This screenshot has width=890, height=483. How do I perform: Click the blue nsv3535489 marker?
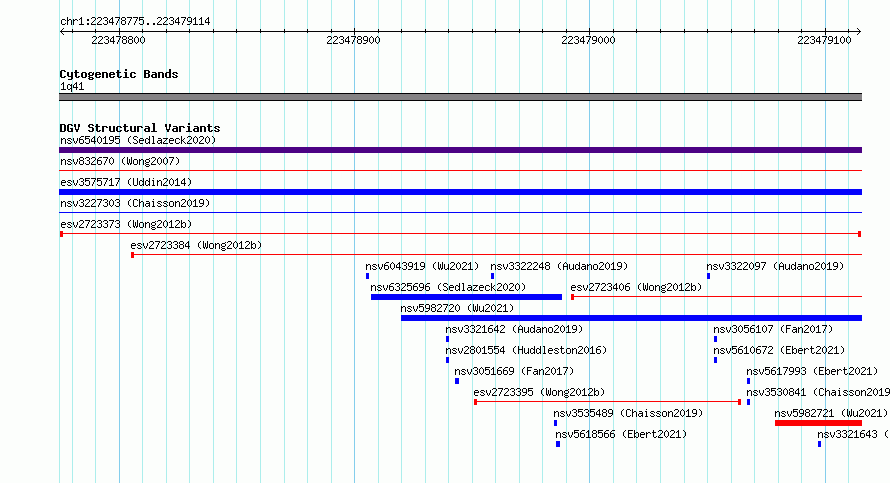555,423
